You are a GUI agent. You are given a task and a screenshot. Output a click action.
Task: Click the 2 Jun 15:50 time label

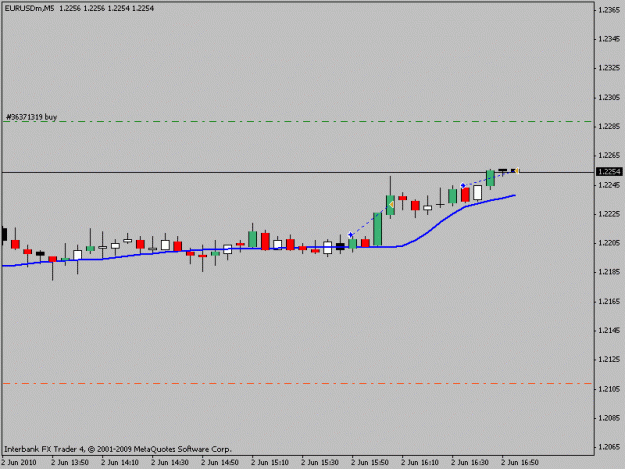pos(369,463)
